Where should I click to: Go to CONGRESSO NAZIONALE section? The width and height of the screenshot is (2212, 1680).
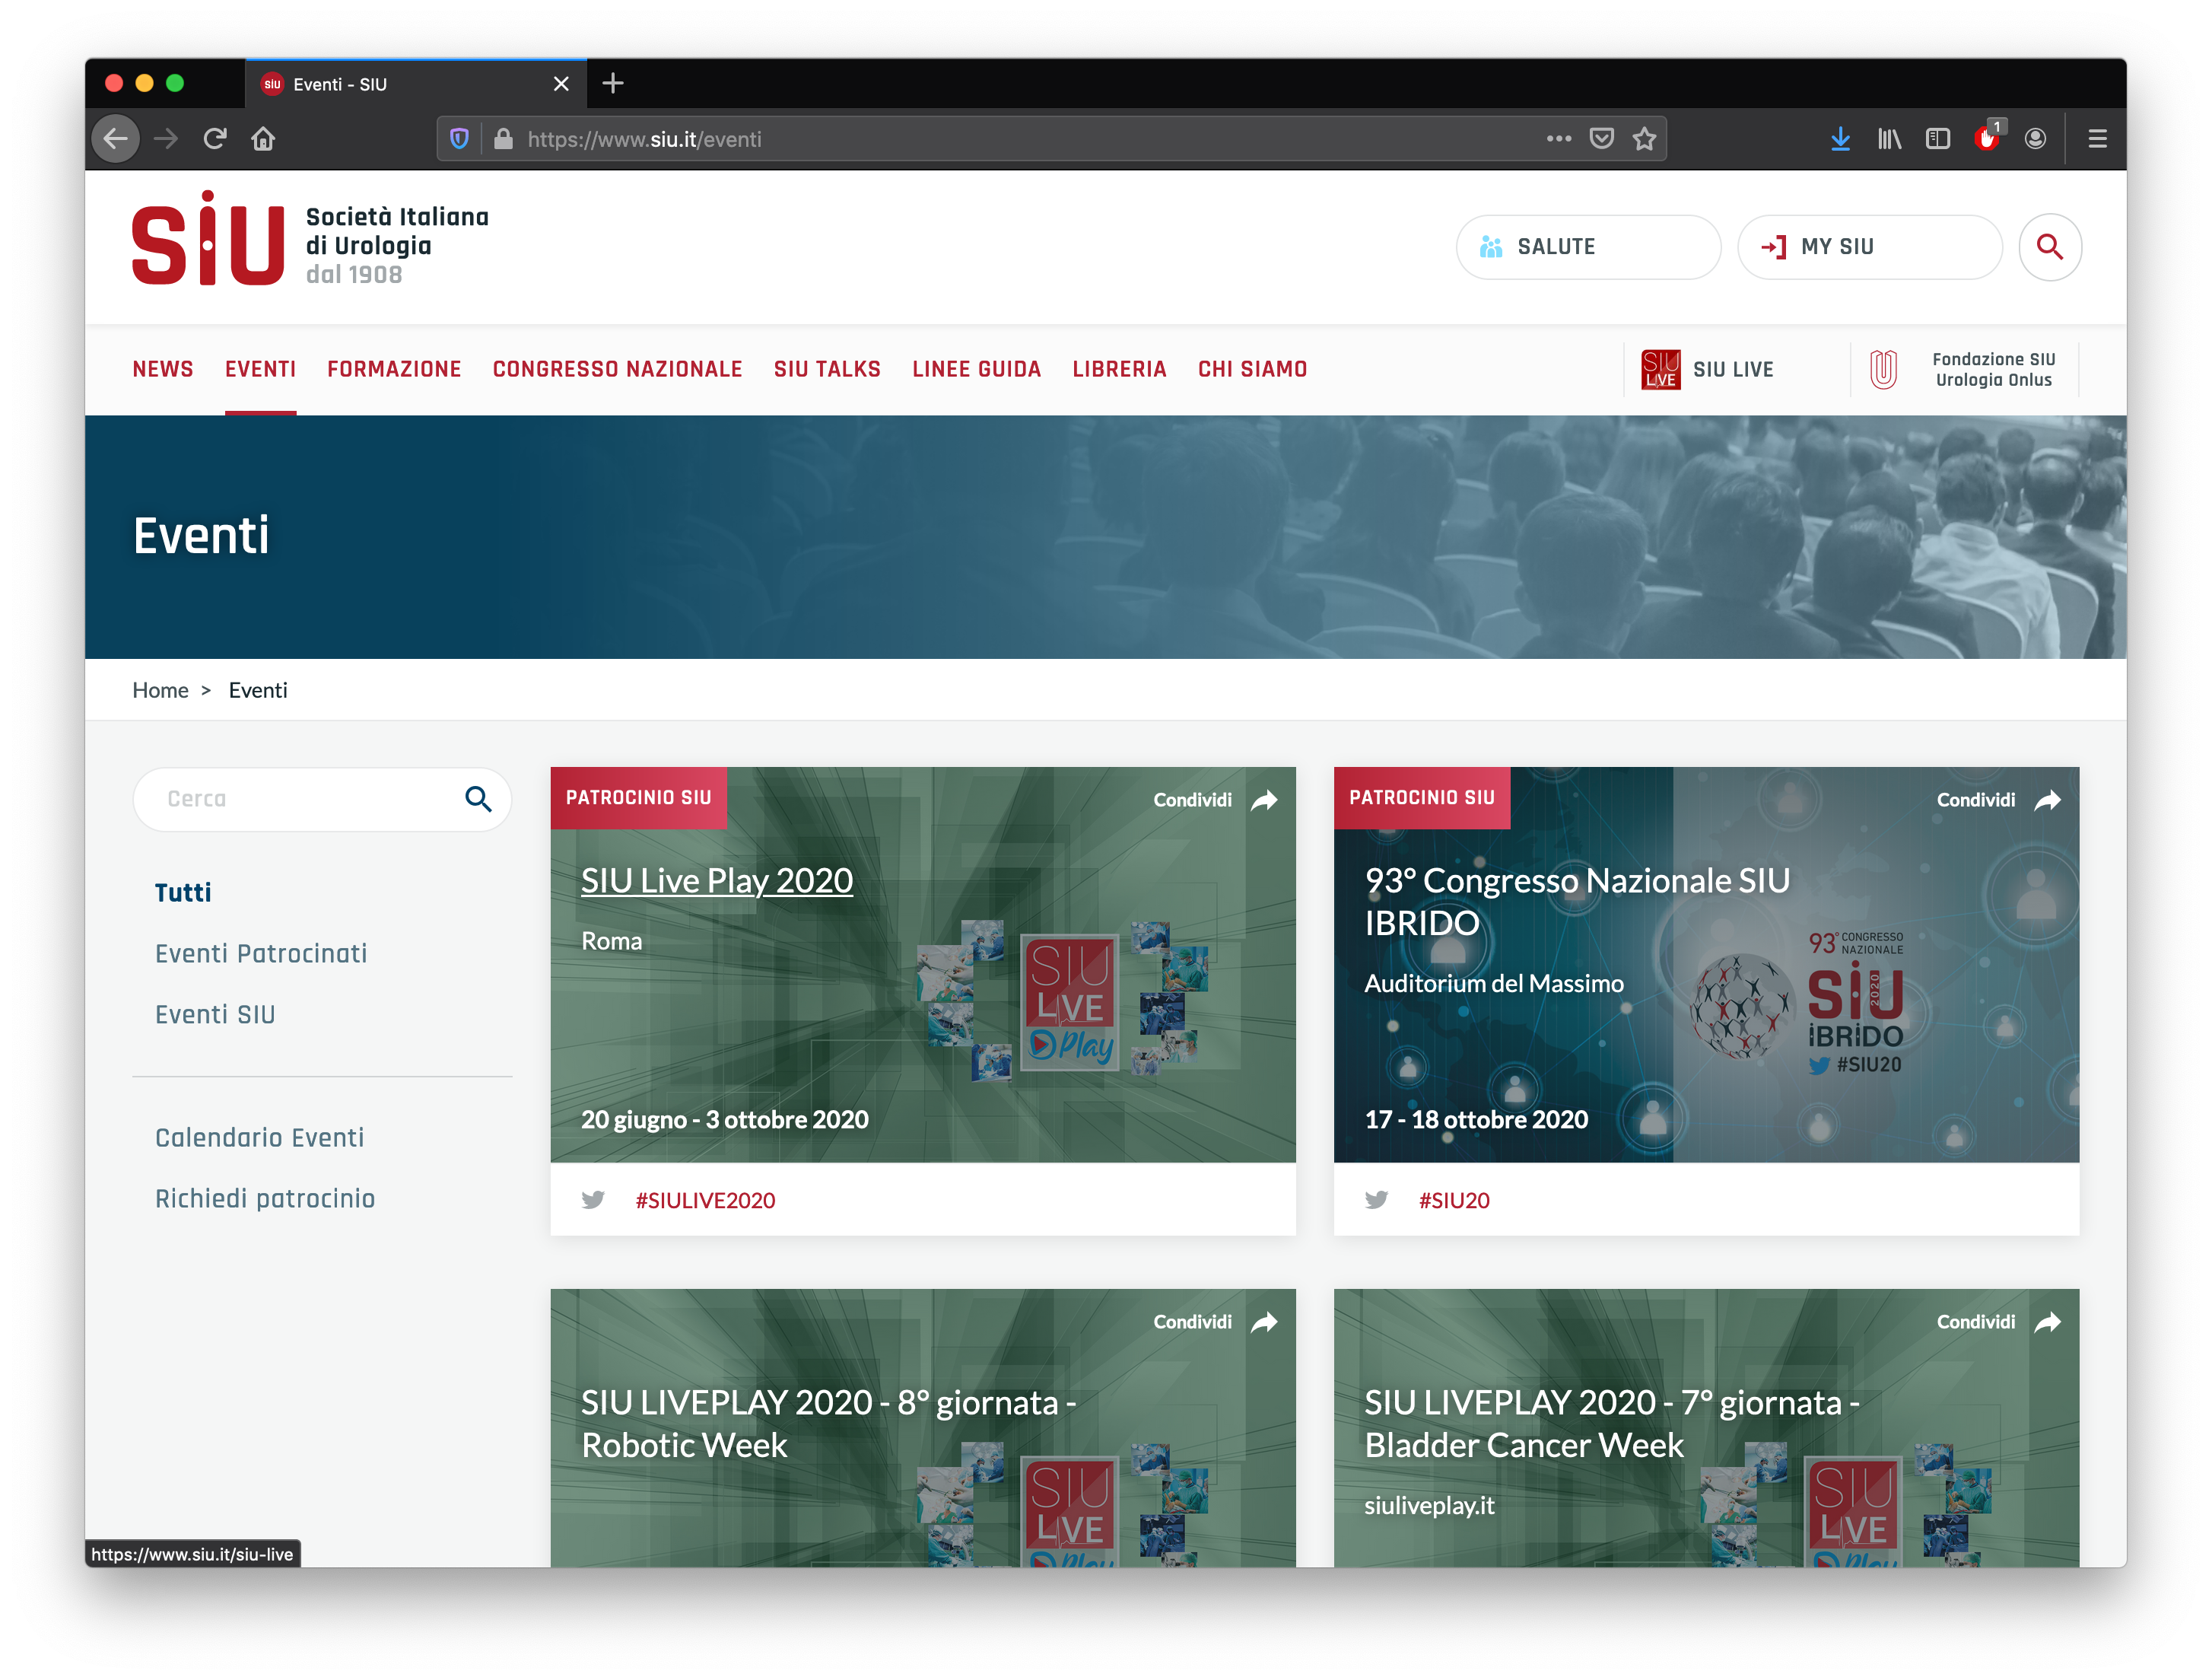618,369
